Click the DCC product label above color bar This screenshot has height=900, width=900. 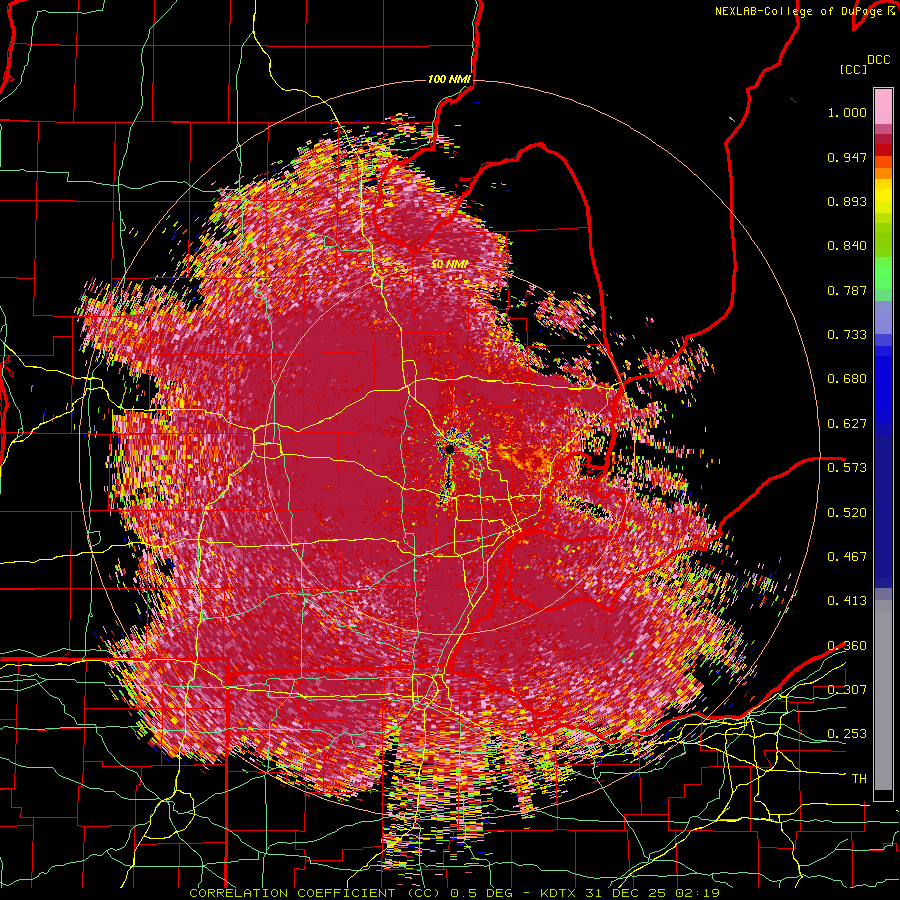click(x=878, y=60)
